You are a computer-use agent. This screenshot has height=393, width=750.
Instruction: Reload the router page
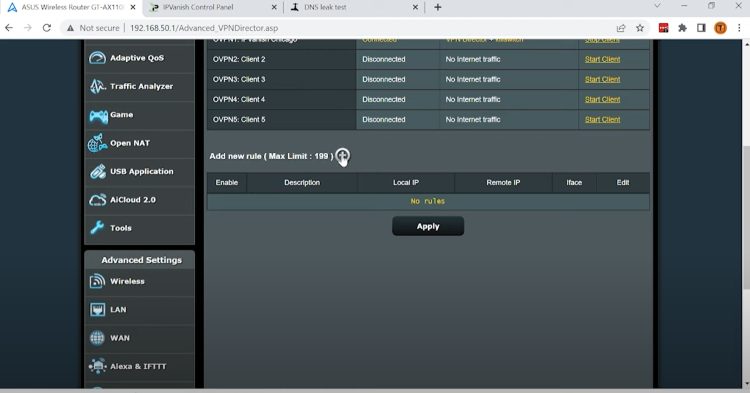click(46, 28)
